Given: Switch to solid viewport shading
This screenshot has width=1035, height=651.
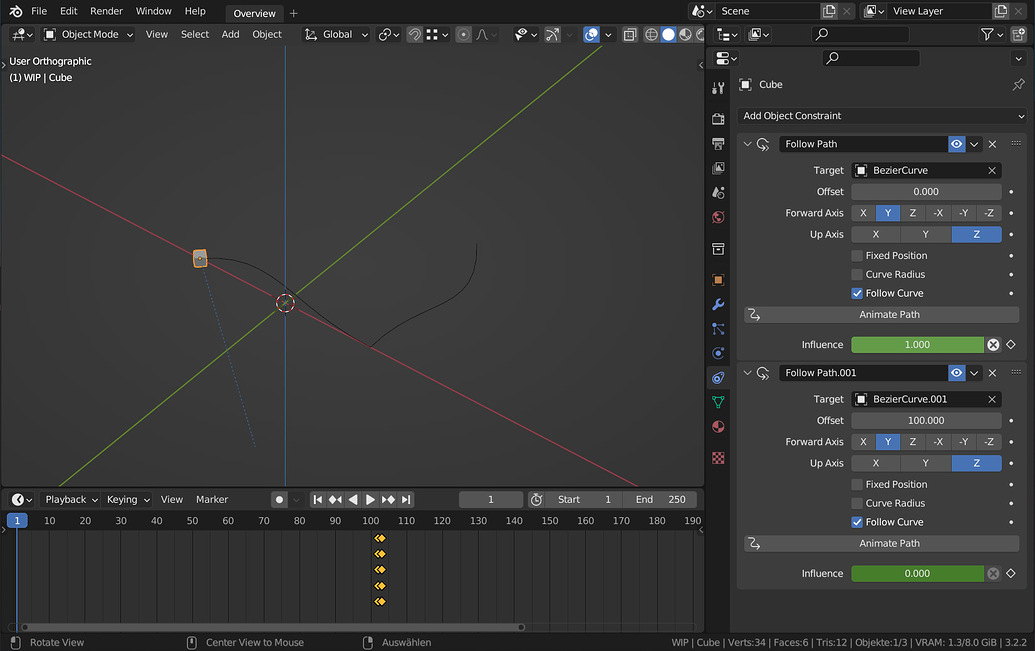Looking at the screenshot, I should click(668, 34).
